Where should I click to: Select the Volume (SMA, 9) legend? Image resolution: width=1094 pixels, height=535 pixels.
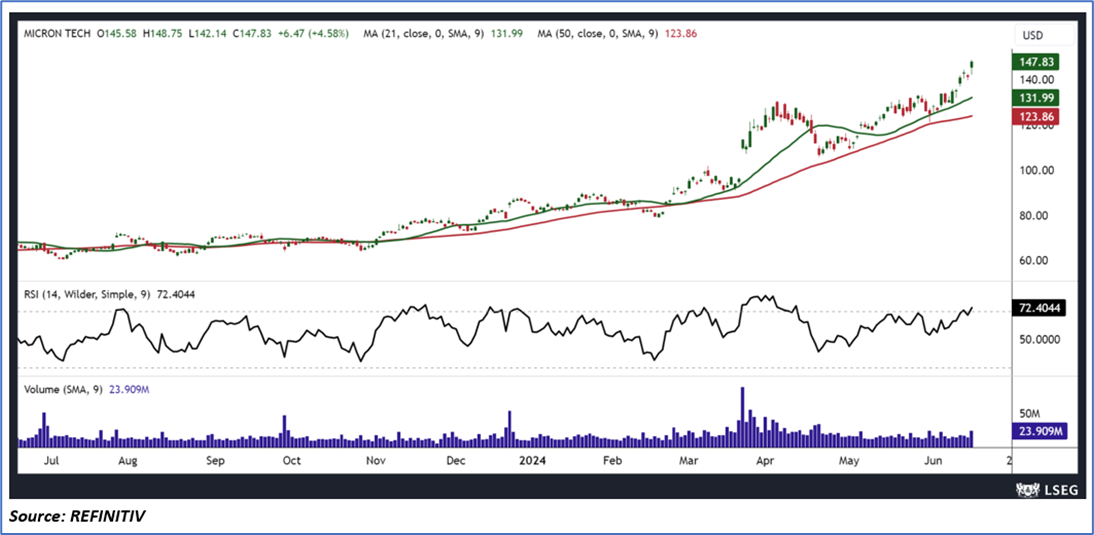point(87,391)
